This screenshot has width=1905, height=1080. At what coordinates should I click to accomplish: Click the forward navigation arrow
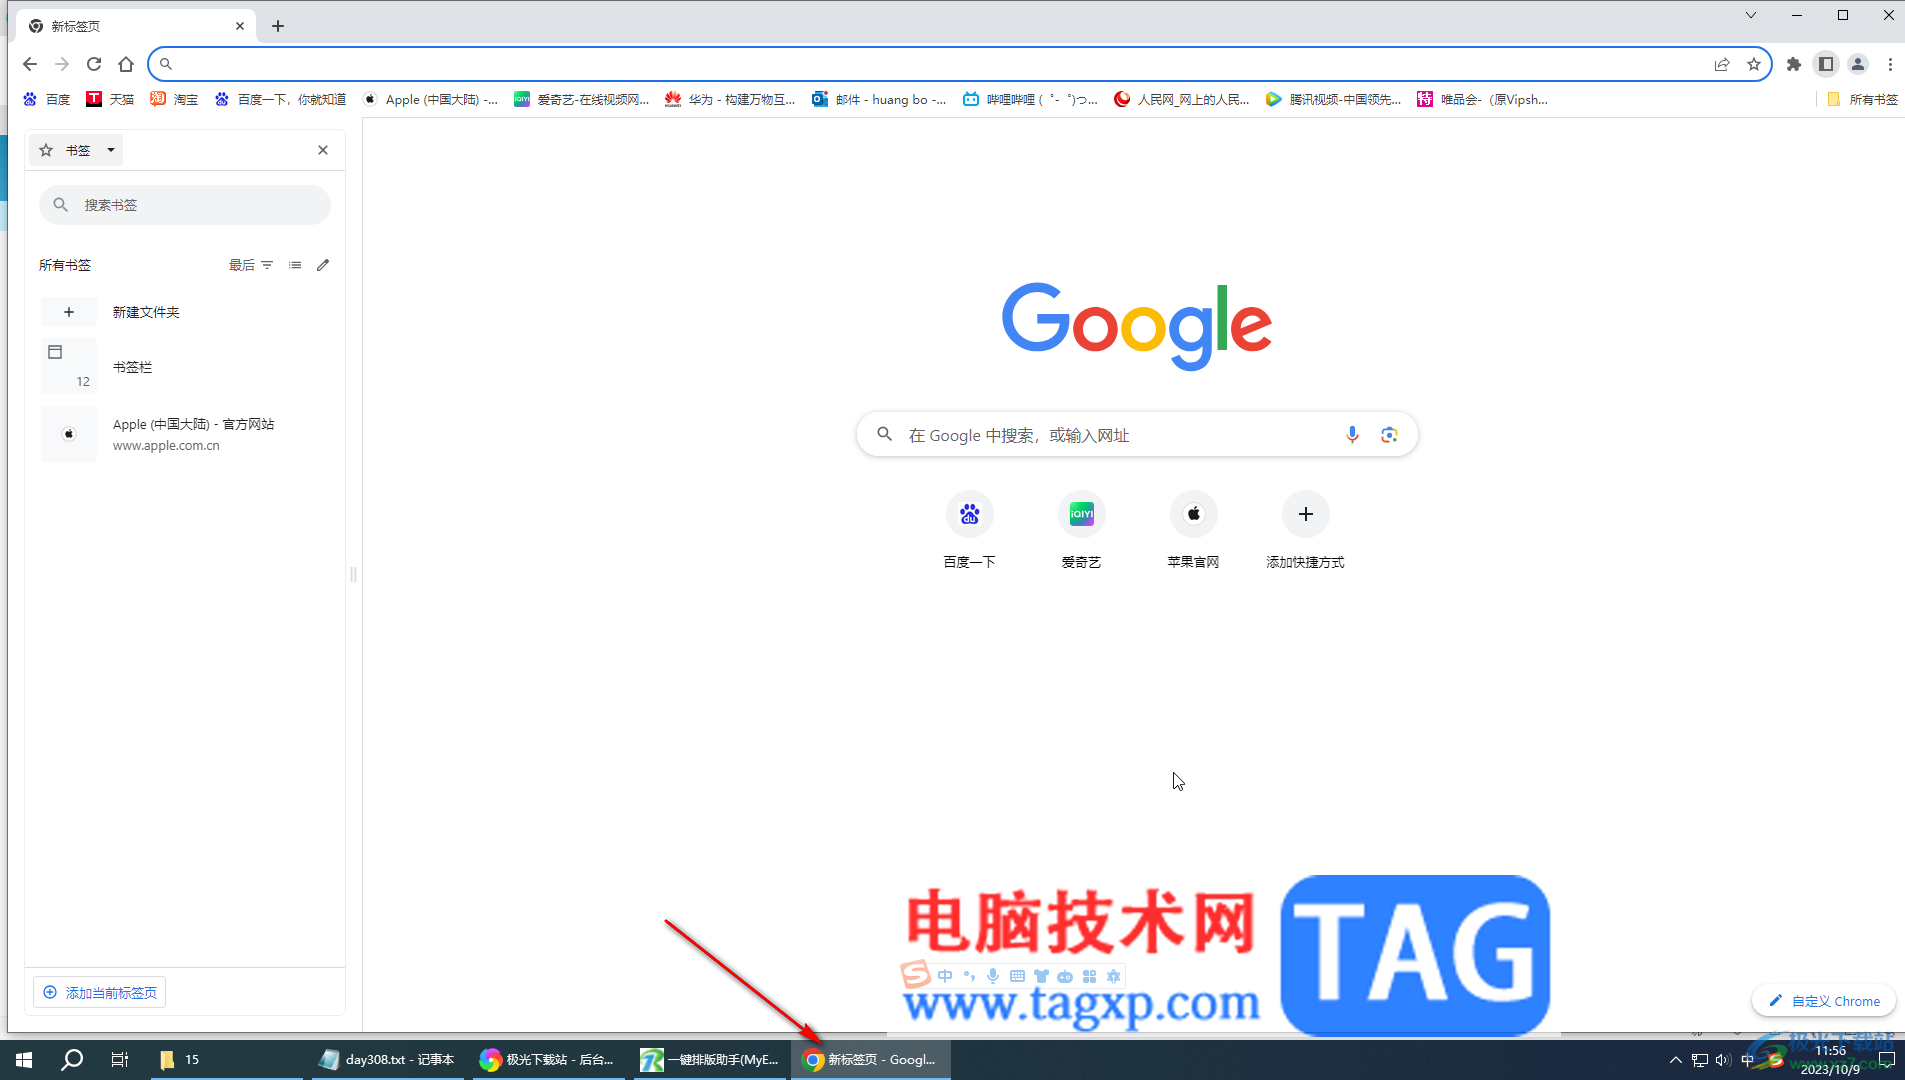[x=62, y=64]
